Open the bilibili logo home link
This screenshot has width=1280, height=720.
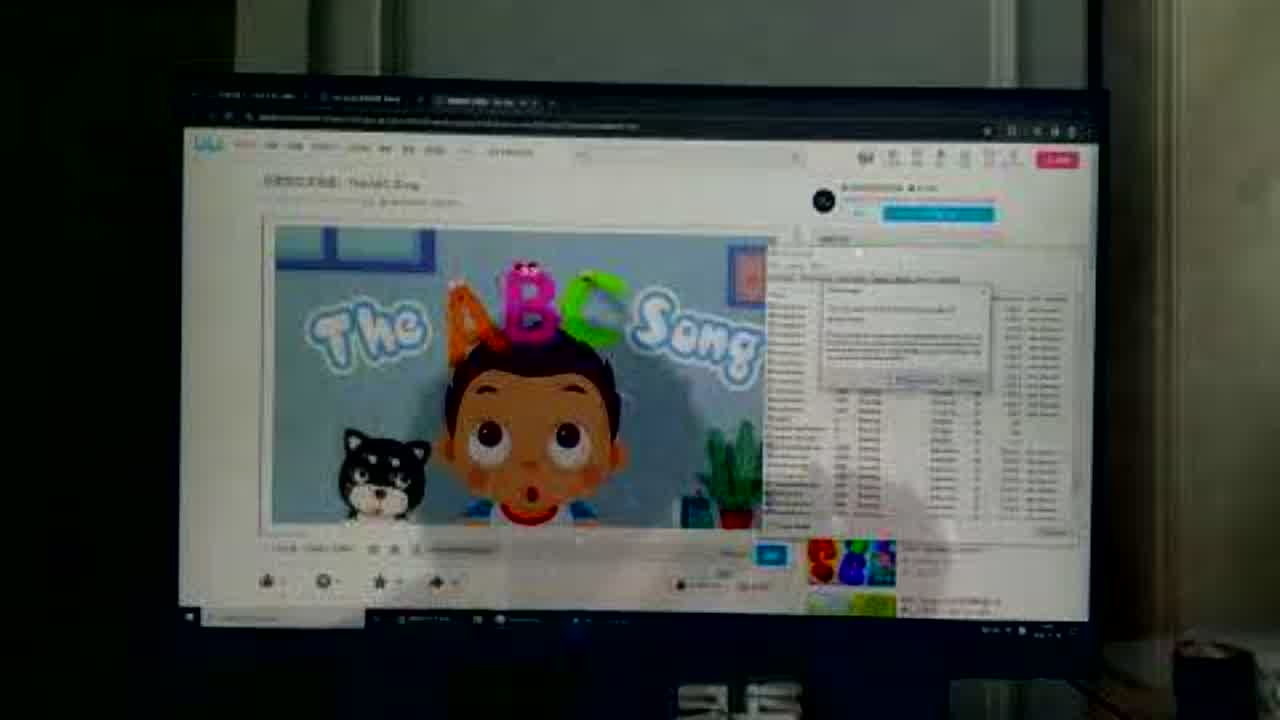tap(208, 146)
